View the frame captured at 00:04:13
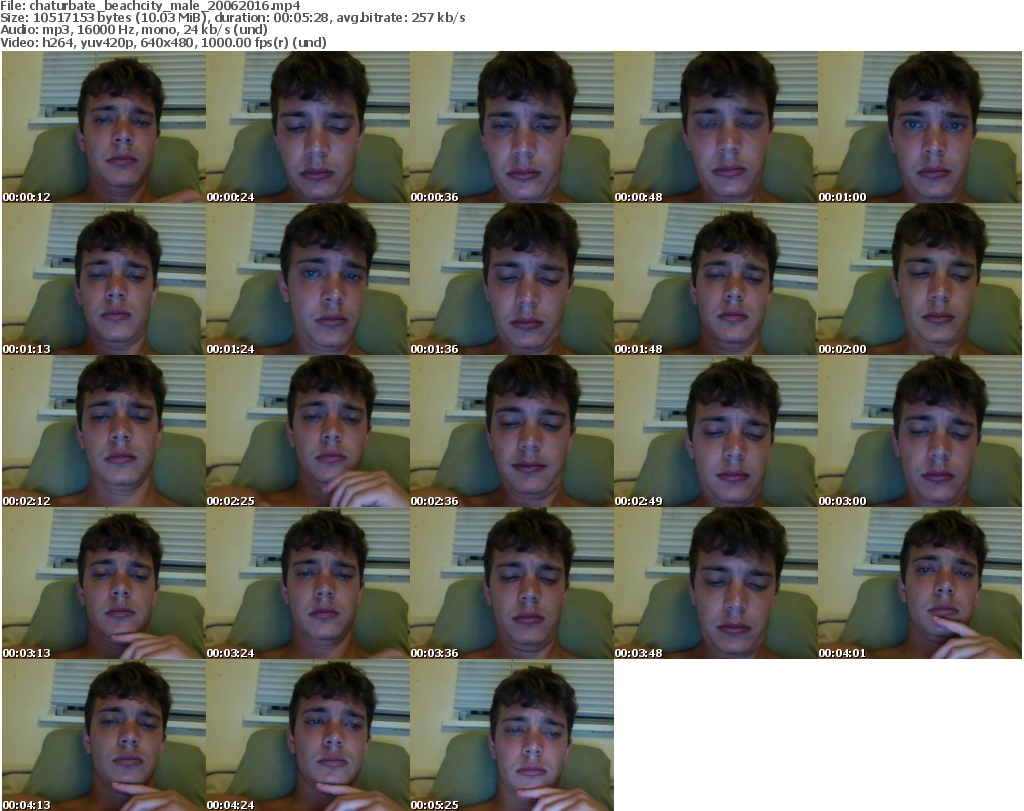The image size is (1024, 811). pos(104,736)
